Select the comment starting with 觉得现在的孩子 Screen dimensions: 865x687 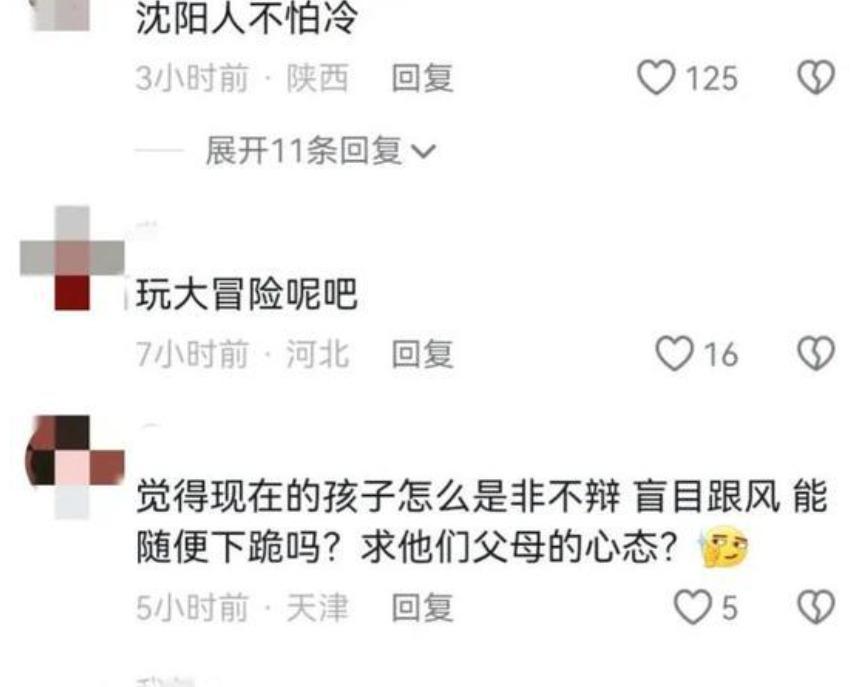(482, 521)
